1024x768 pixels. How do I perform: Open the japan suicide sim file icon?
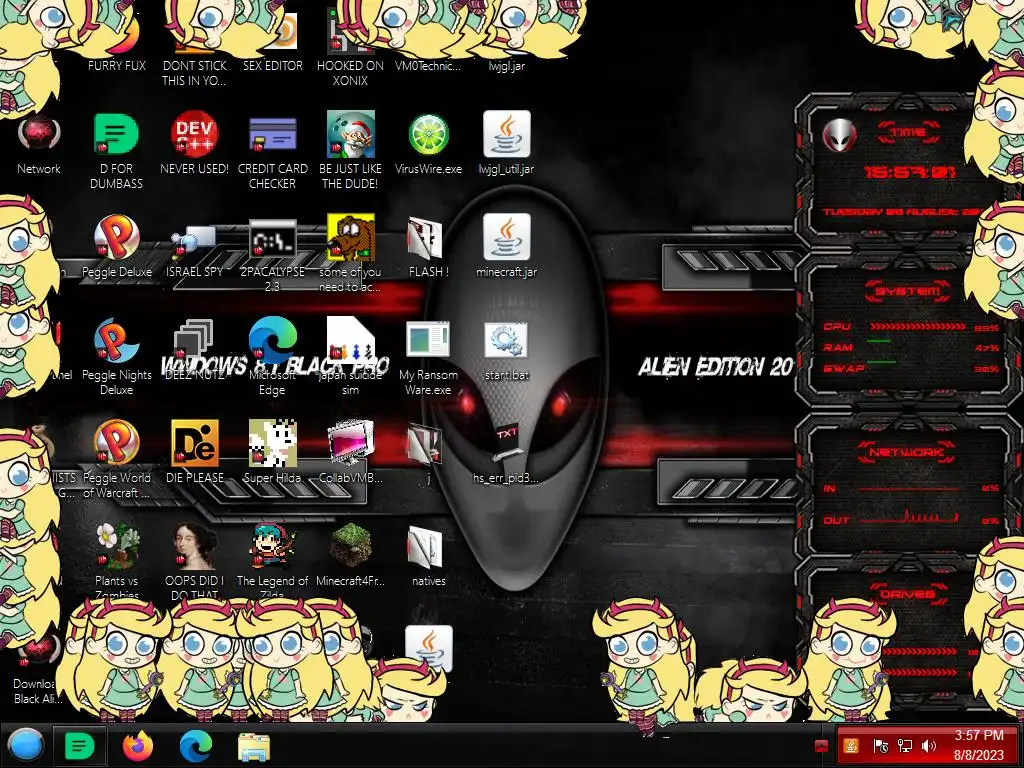click(351, 340)
